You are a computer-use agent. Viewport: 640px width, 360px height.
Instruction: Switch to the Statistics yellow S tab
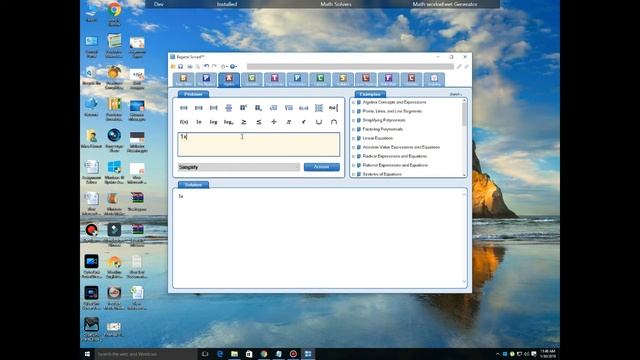tap(343, 80)
